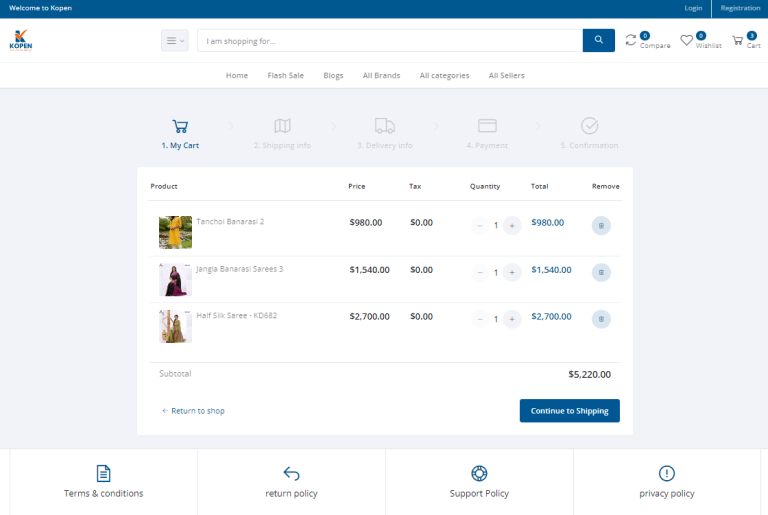The height and width of the screenshot is (515, 768).
Task: Expand the categories hamburger dropdown
Action: [175, 41]
